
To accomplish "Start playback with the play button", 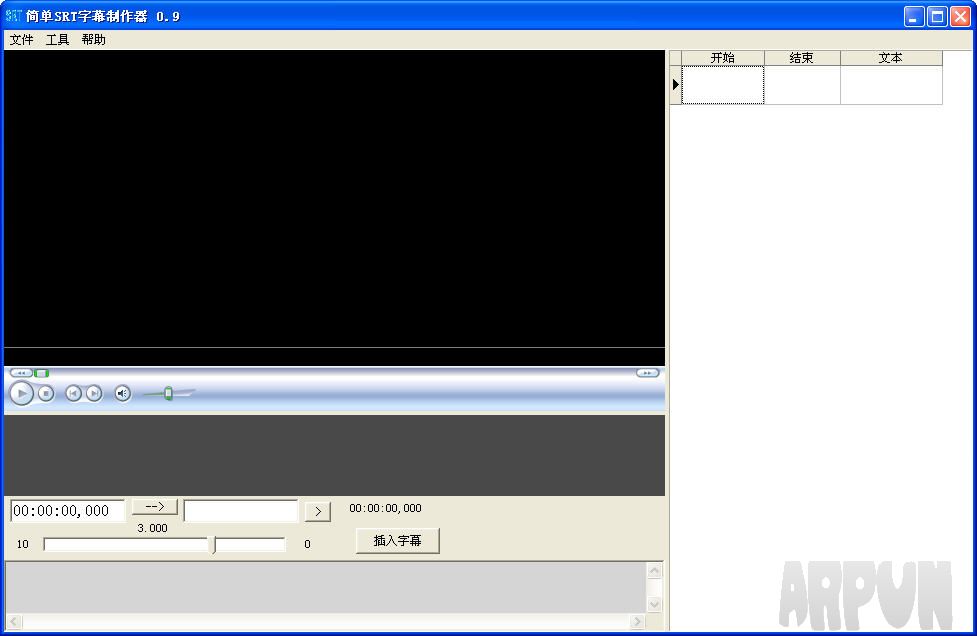I will click(x=22, y=394).
